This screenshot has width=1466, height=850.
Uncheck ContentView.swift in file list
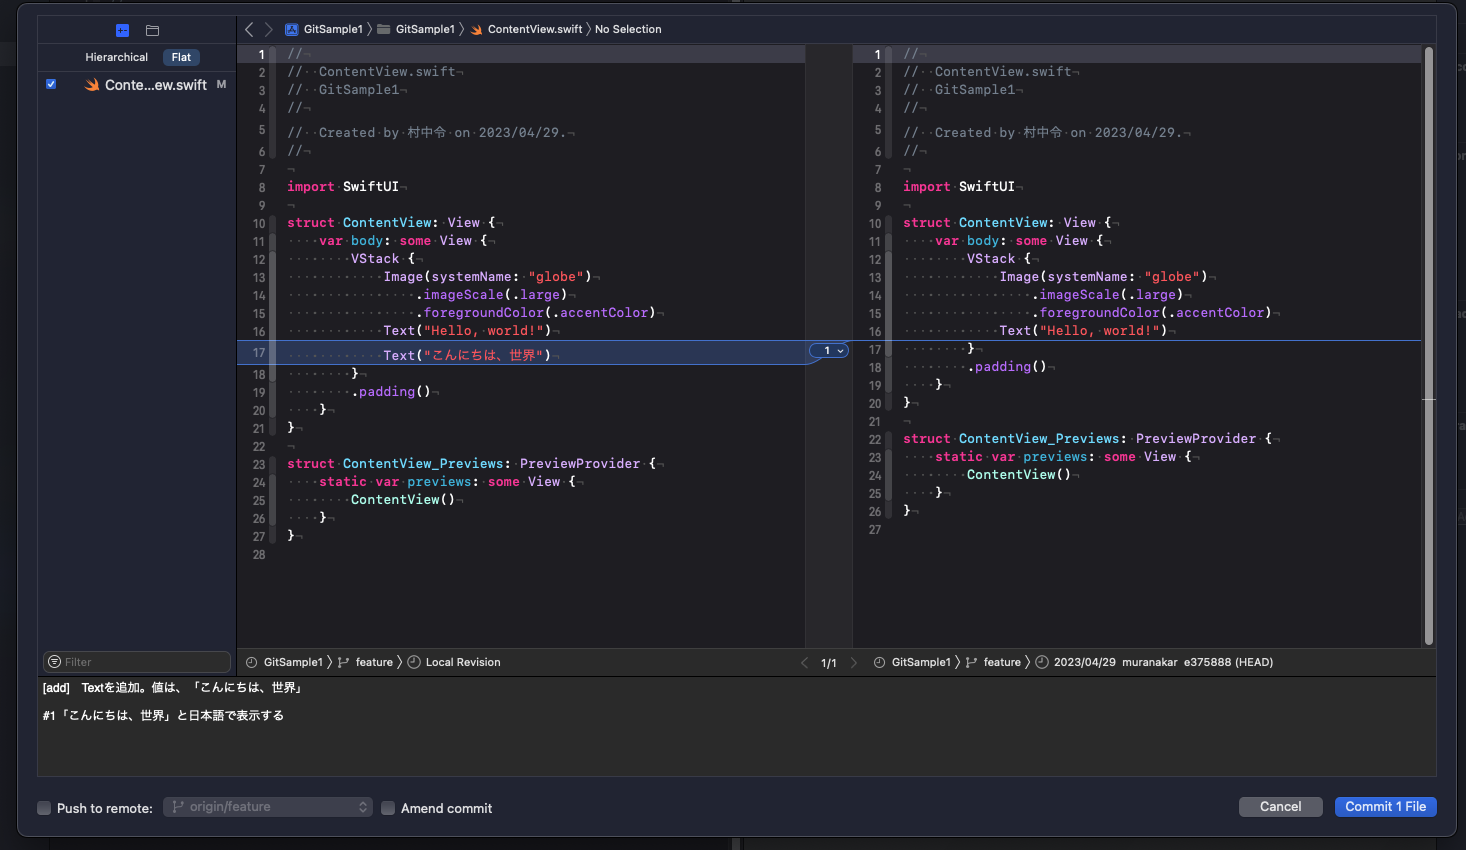click(51, 84)
